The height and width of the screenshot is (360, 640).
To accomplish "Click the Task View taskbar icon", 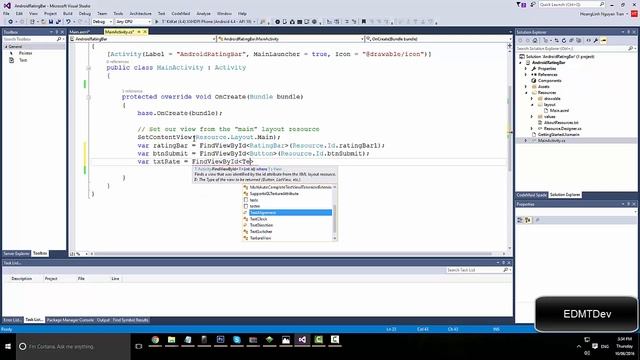I will pos(139,347).
